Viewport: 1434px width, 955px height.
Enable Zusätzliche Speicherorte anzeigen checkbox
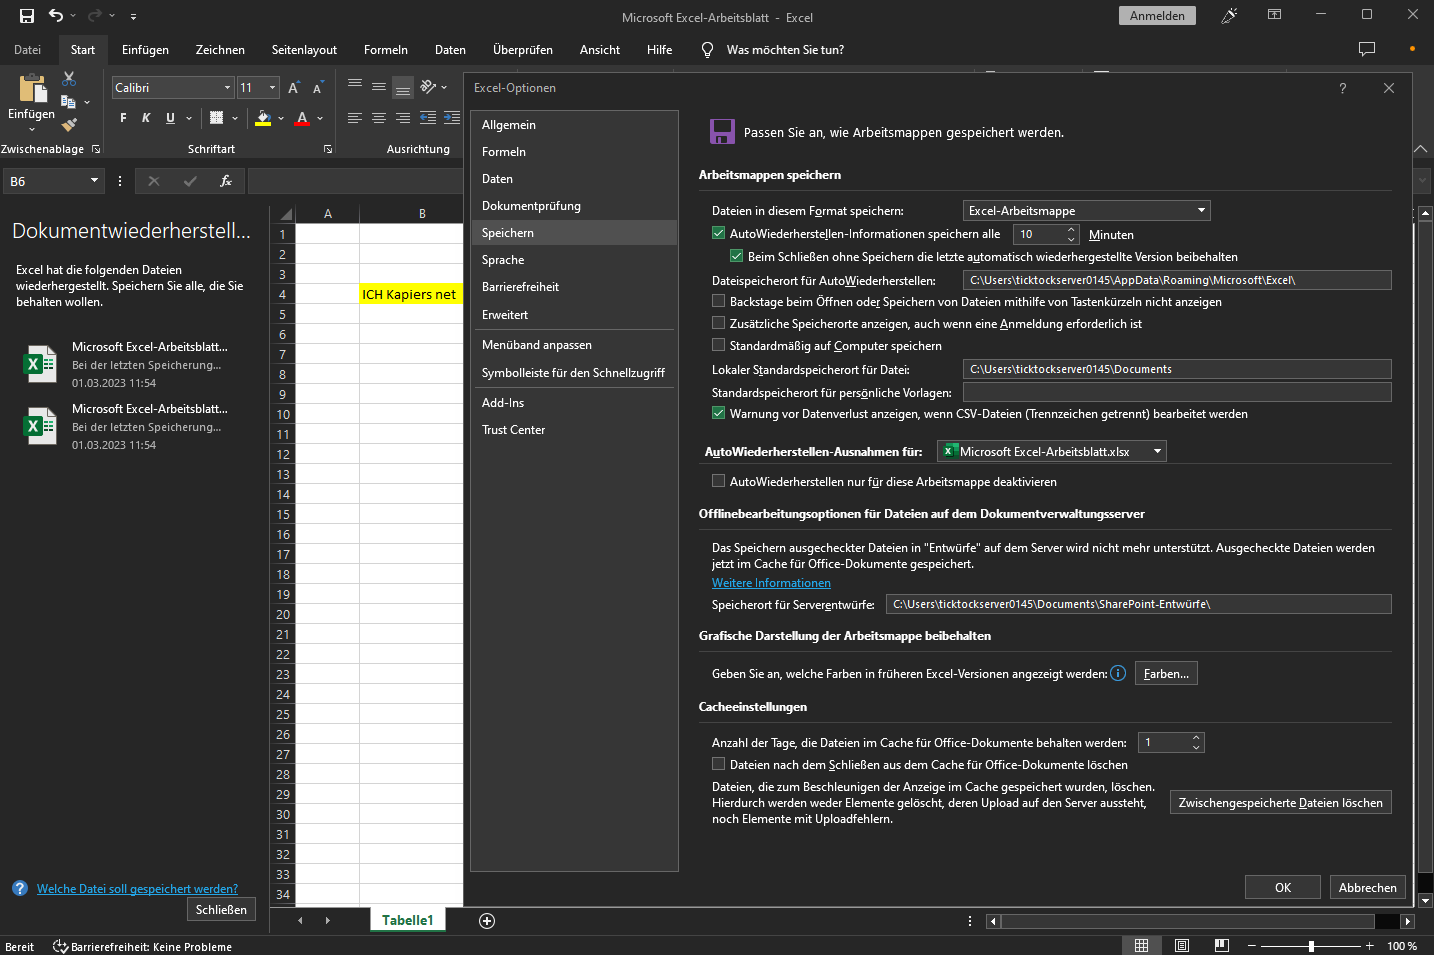point(718,323)
